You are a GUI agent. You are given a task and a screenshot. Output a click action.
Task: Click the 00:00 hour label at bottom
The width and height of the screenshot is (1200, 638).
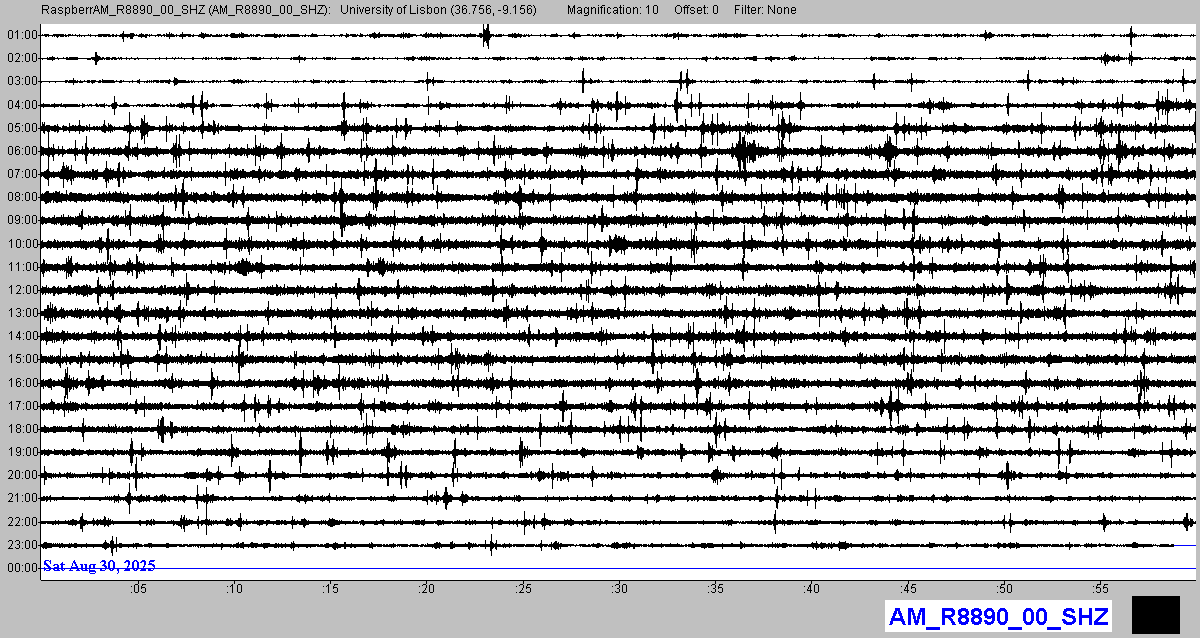tap(21, 568)
